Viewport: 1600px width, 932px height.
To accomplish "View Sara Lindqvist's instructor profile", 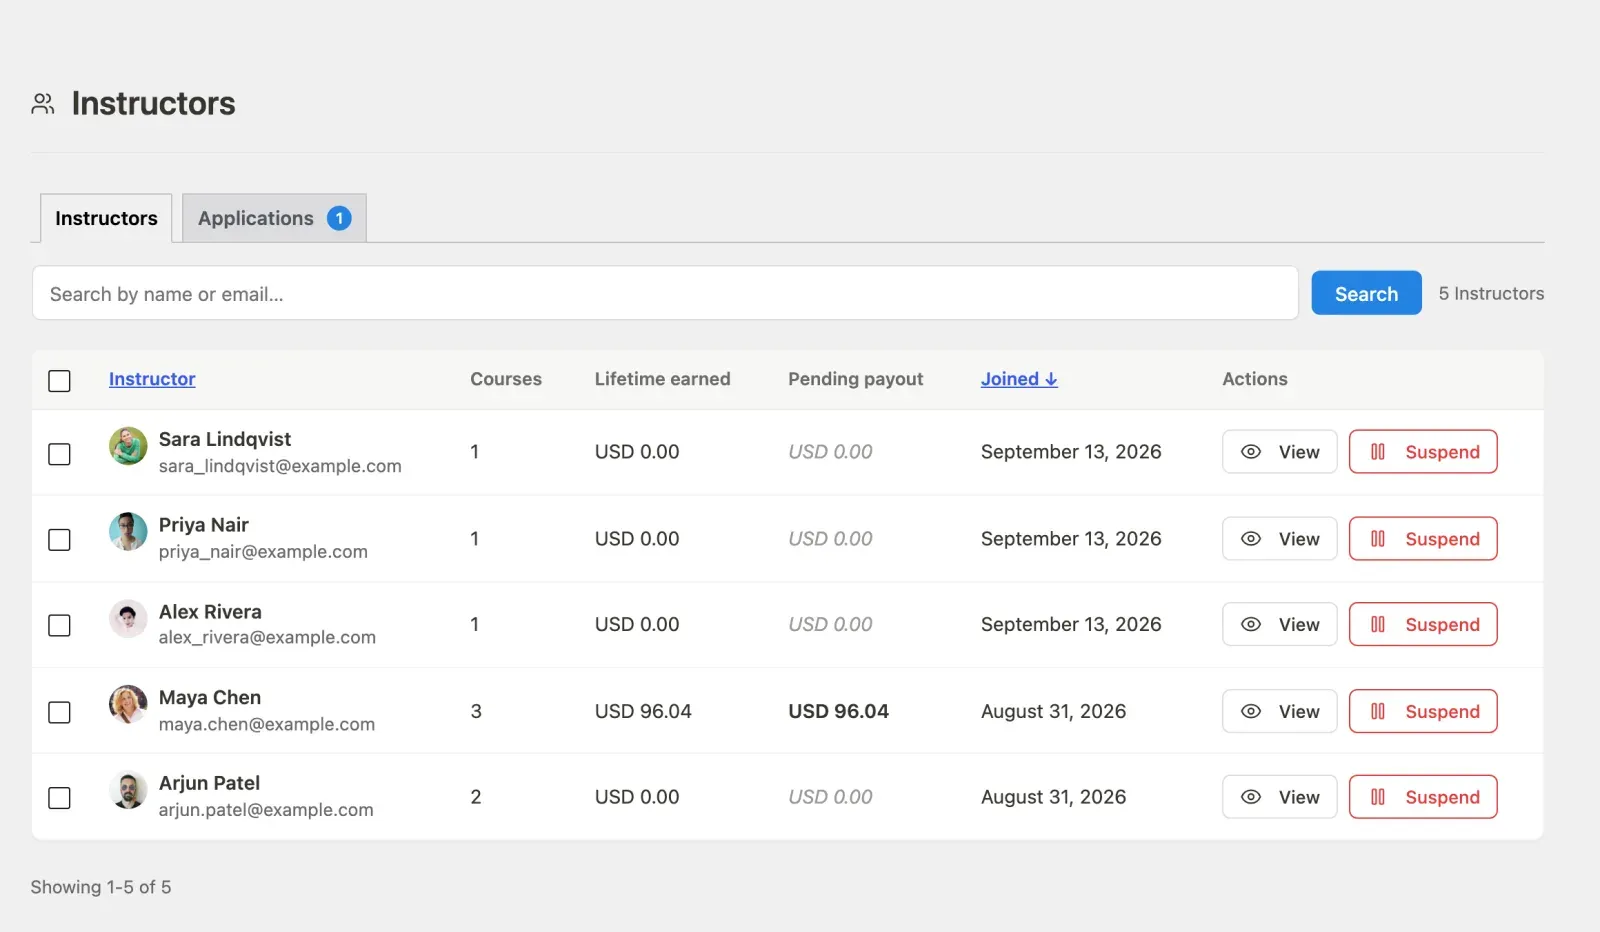I will pos(1279,452).
